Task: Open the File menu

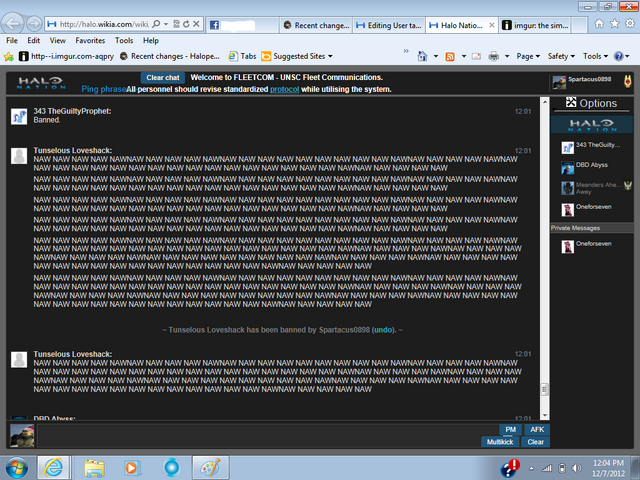Action: pyautogui.click(x=12, y=40)
